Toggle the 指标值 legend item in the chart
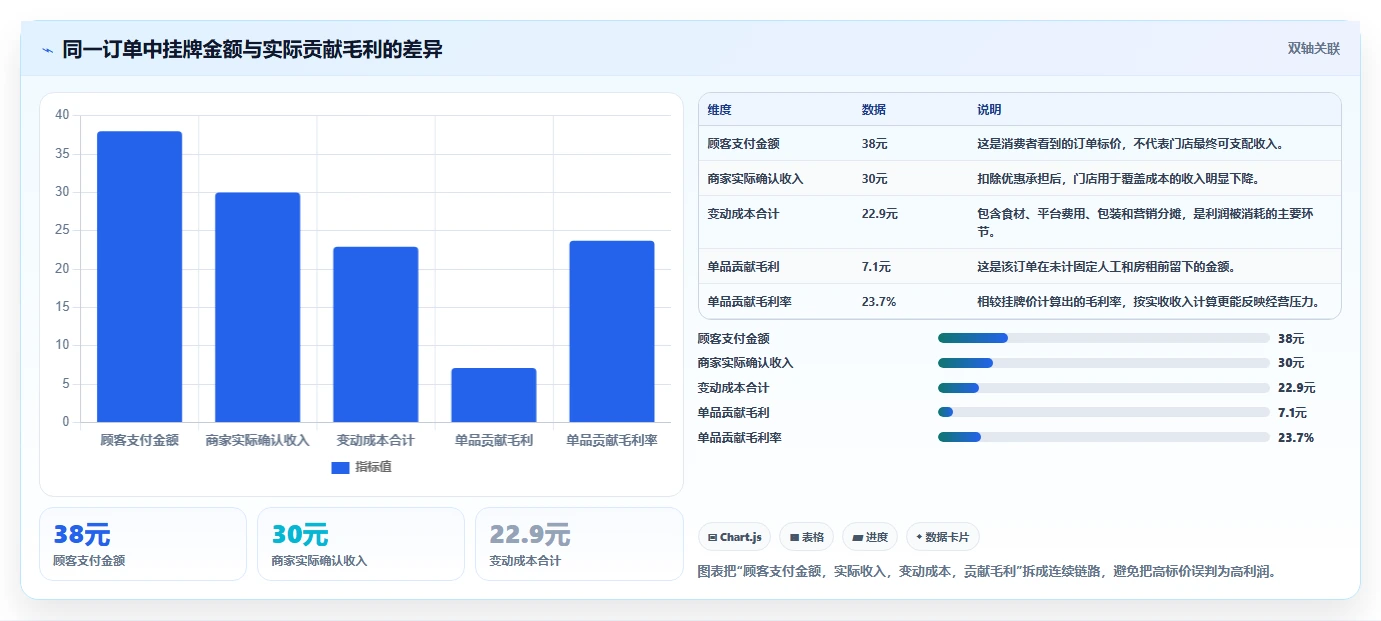 point(361,467)
